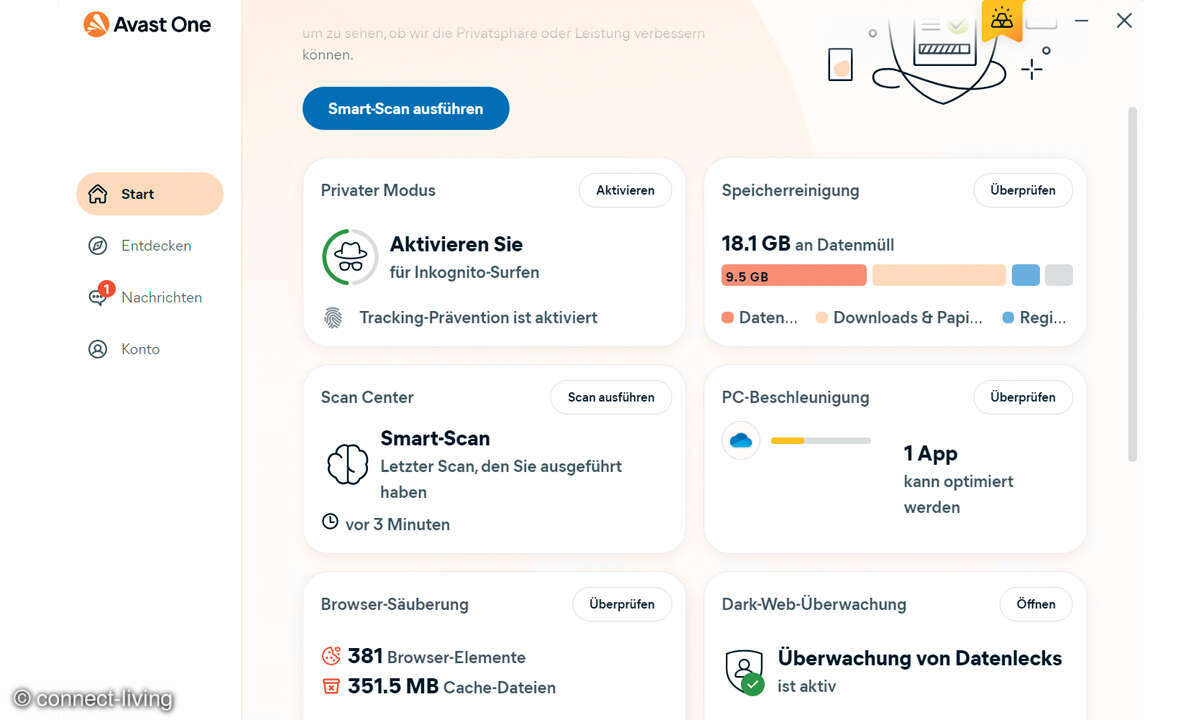1200x720 pixels.
Task: Click the fingerprint tracking prevention icon
Action: click(333, 318)
